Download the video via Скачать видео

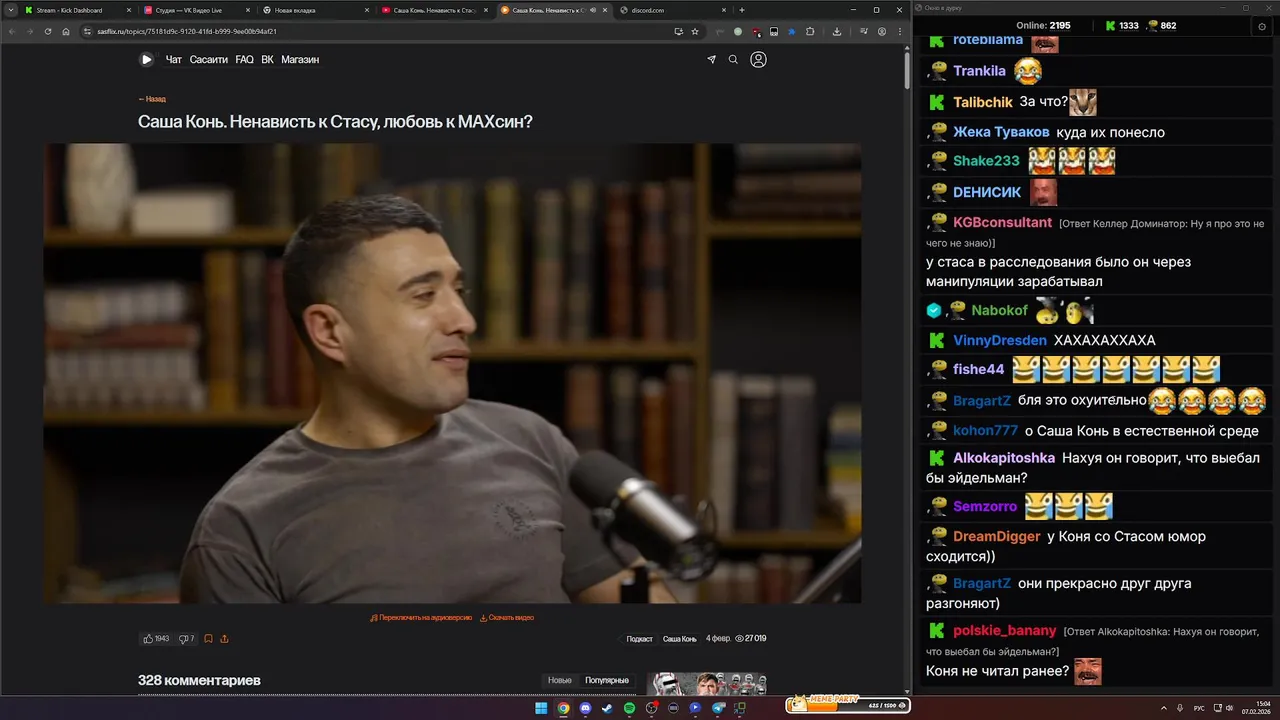507,618
